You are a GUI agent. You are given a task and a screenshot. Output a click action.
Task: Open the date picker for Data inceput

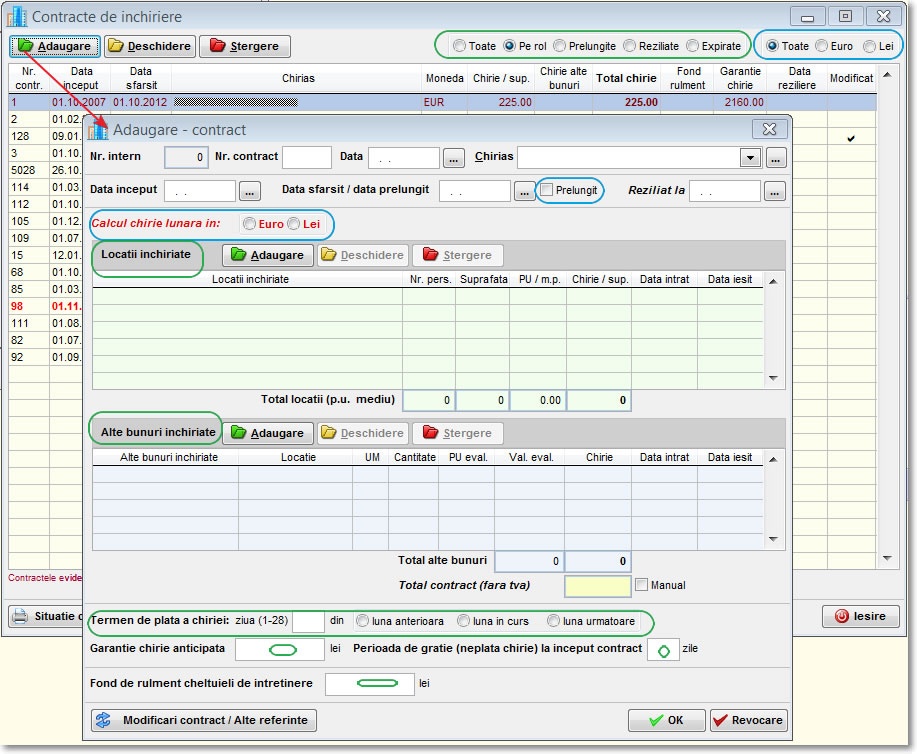(x=250, y=192)
